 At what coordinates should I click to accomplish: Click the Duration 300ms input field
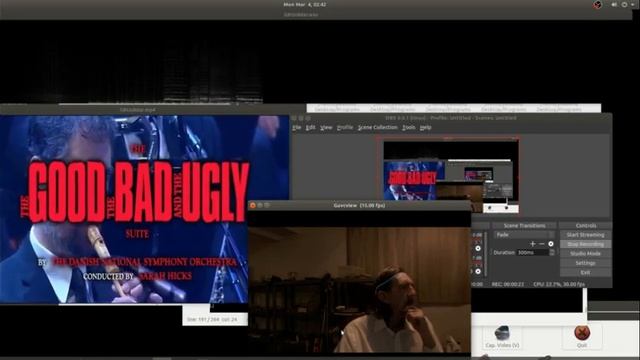pos(533,253)
